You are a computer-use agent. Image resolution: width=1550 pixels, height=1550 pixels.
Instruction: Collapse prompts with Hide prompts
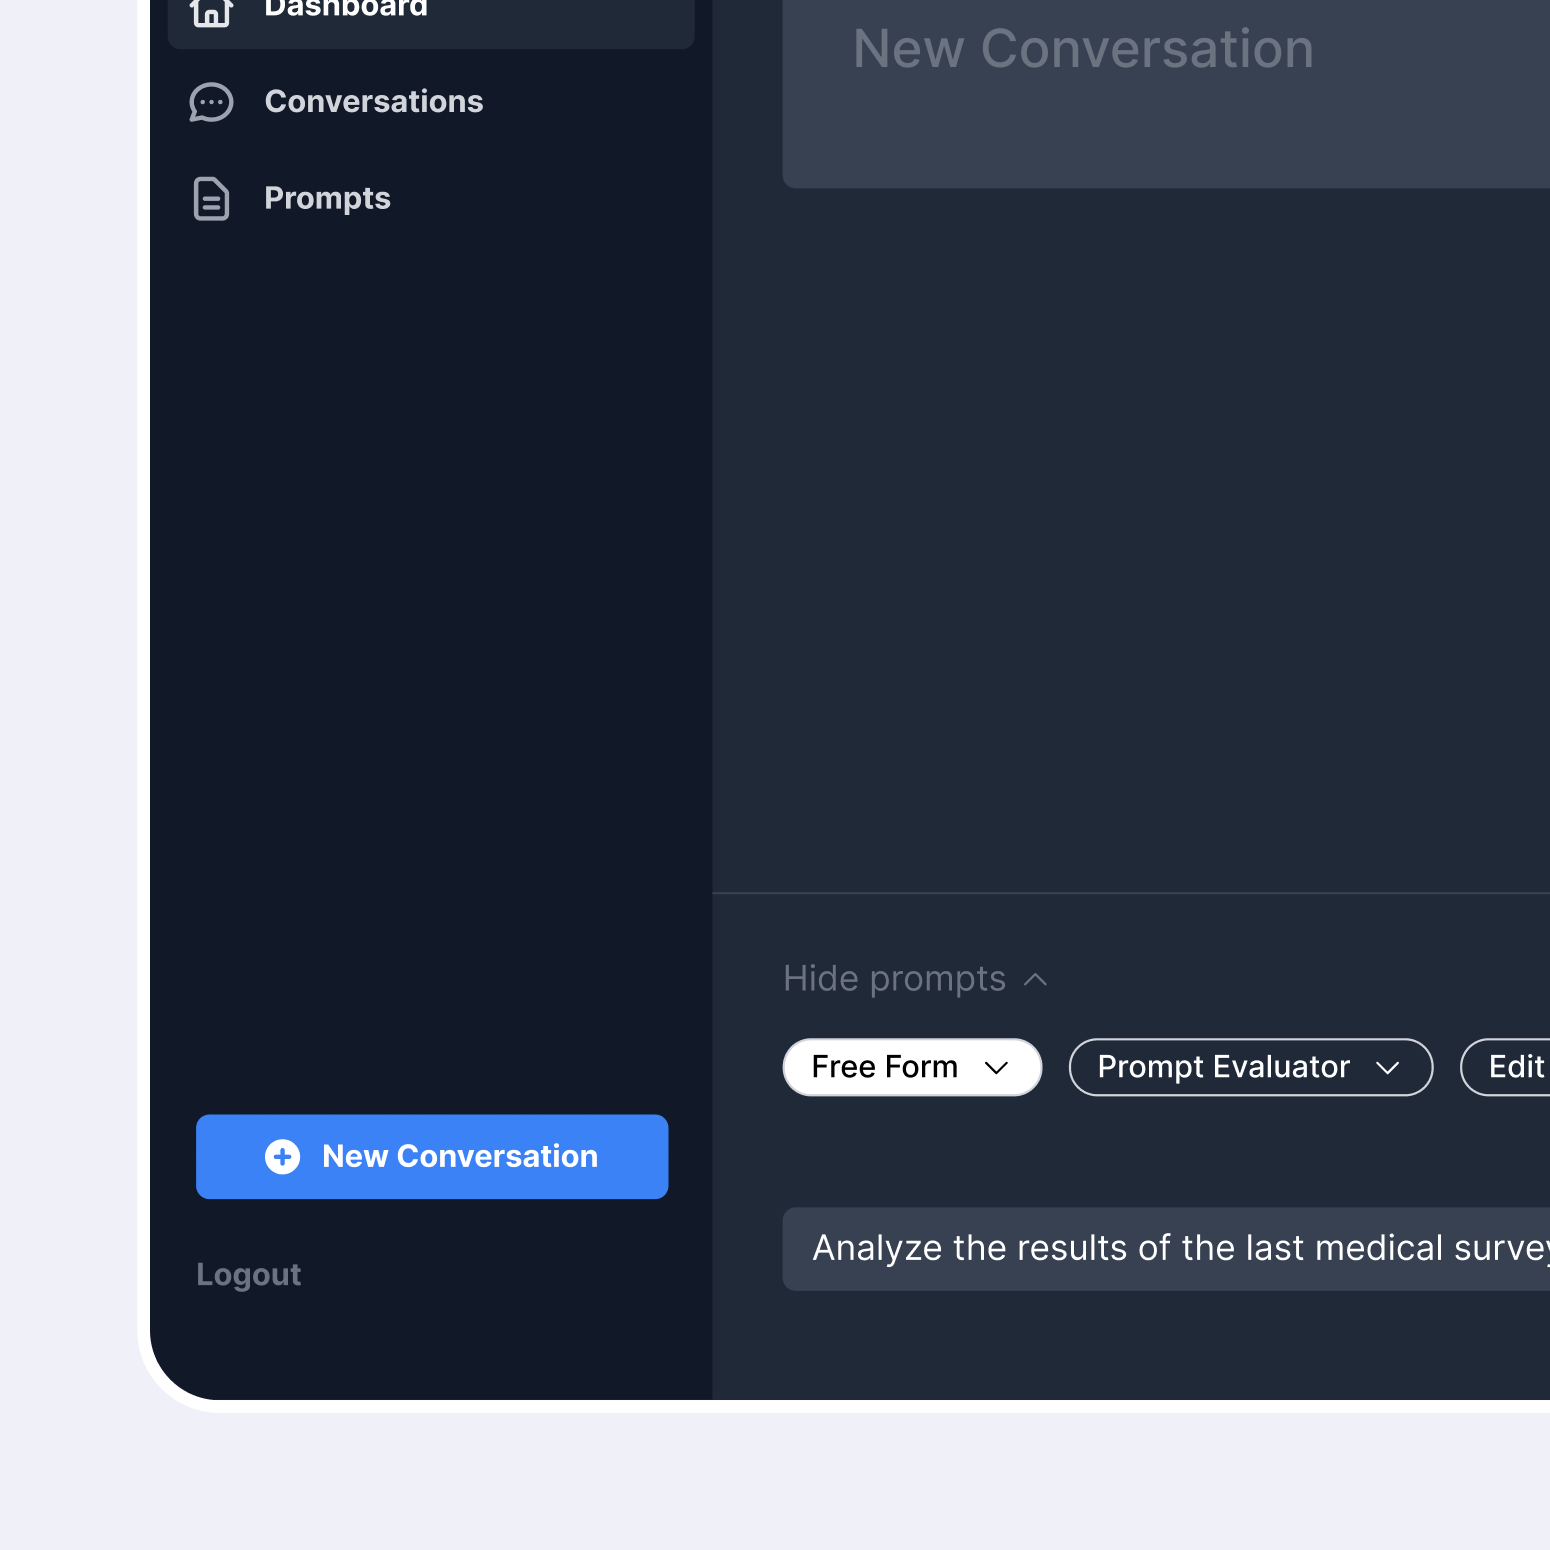[915, 979]
